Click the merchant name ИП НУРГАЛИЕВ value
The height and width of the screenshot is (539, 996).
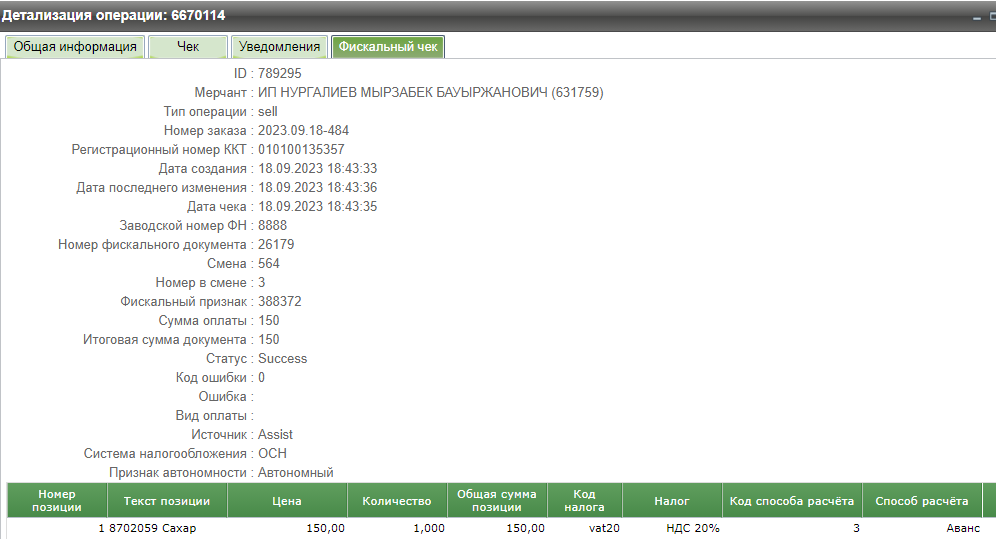[x=430, y=92]
